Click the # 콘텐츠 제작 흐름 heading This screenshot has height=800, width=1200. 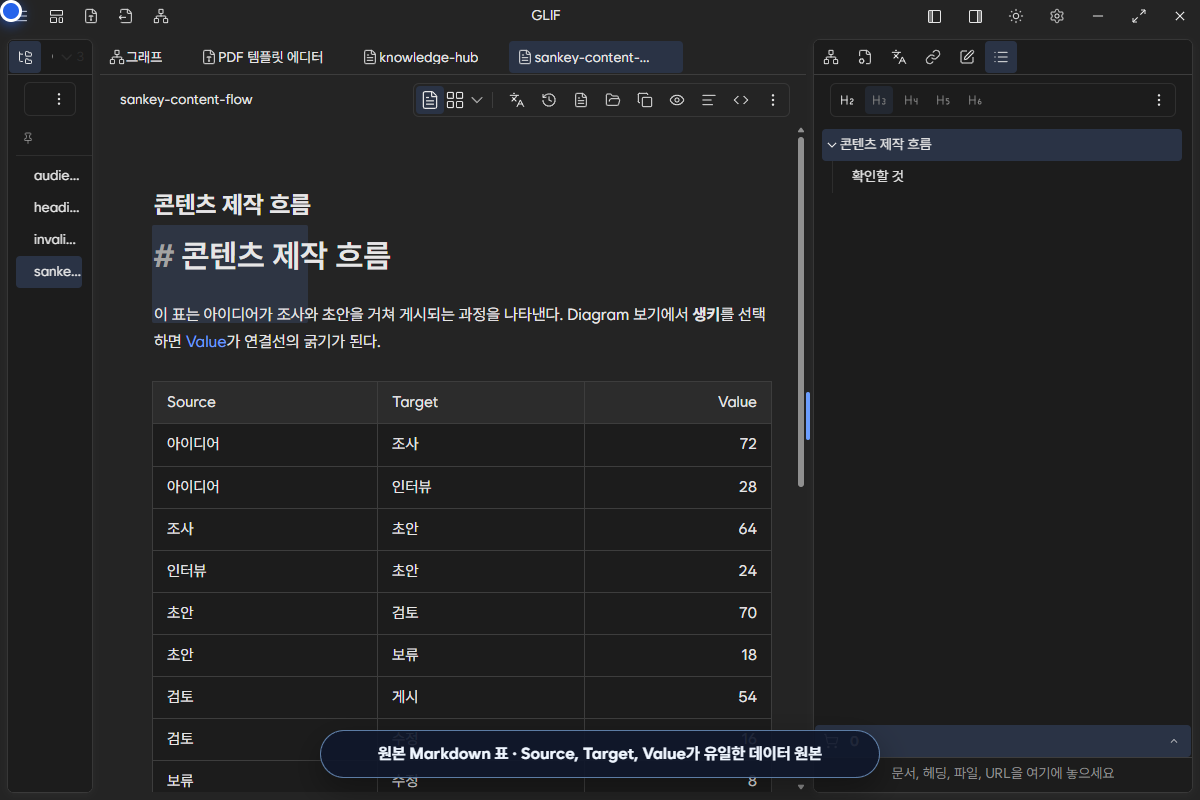click(x=271, y=256)
